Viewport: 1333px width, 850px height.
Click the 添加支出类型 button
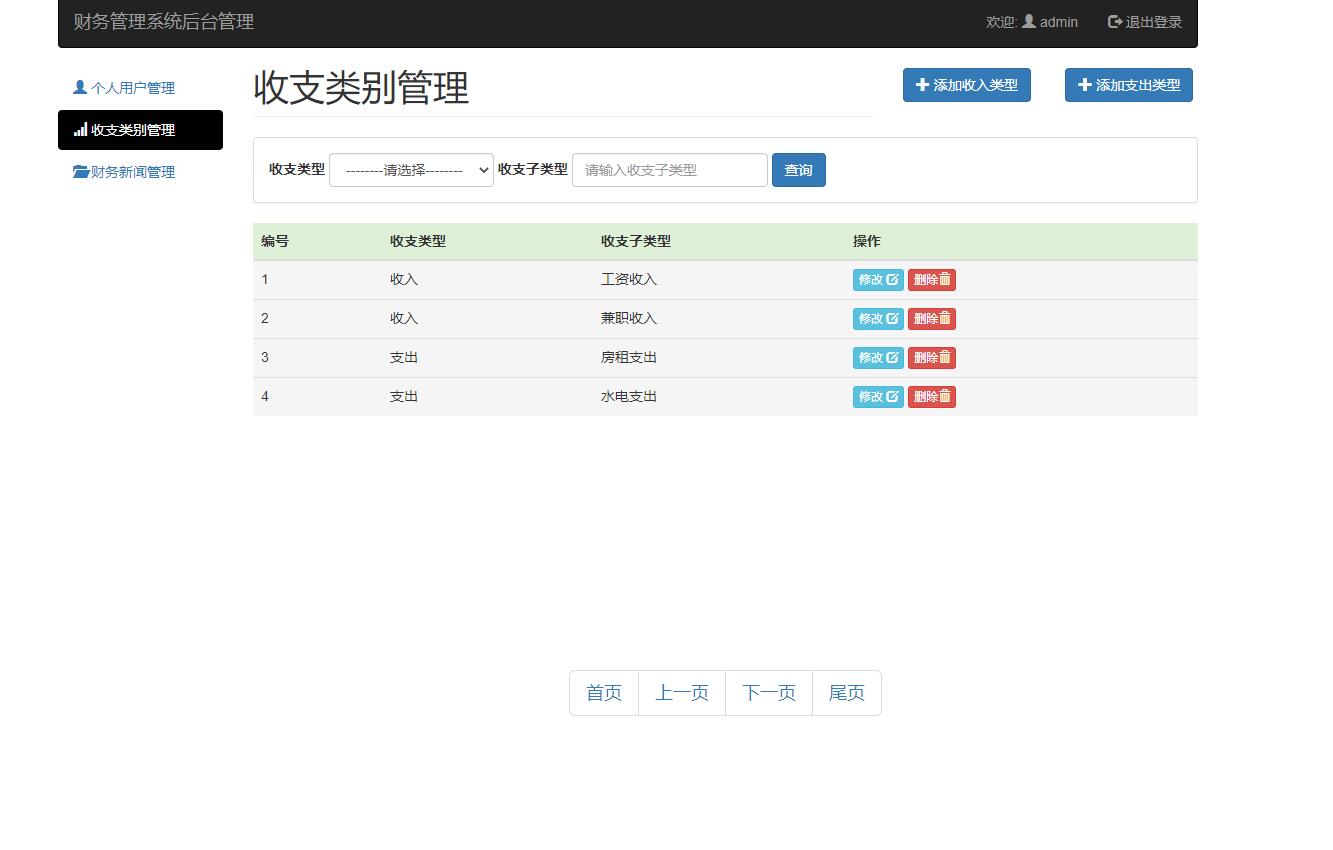(1128, 85)
